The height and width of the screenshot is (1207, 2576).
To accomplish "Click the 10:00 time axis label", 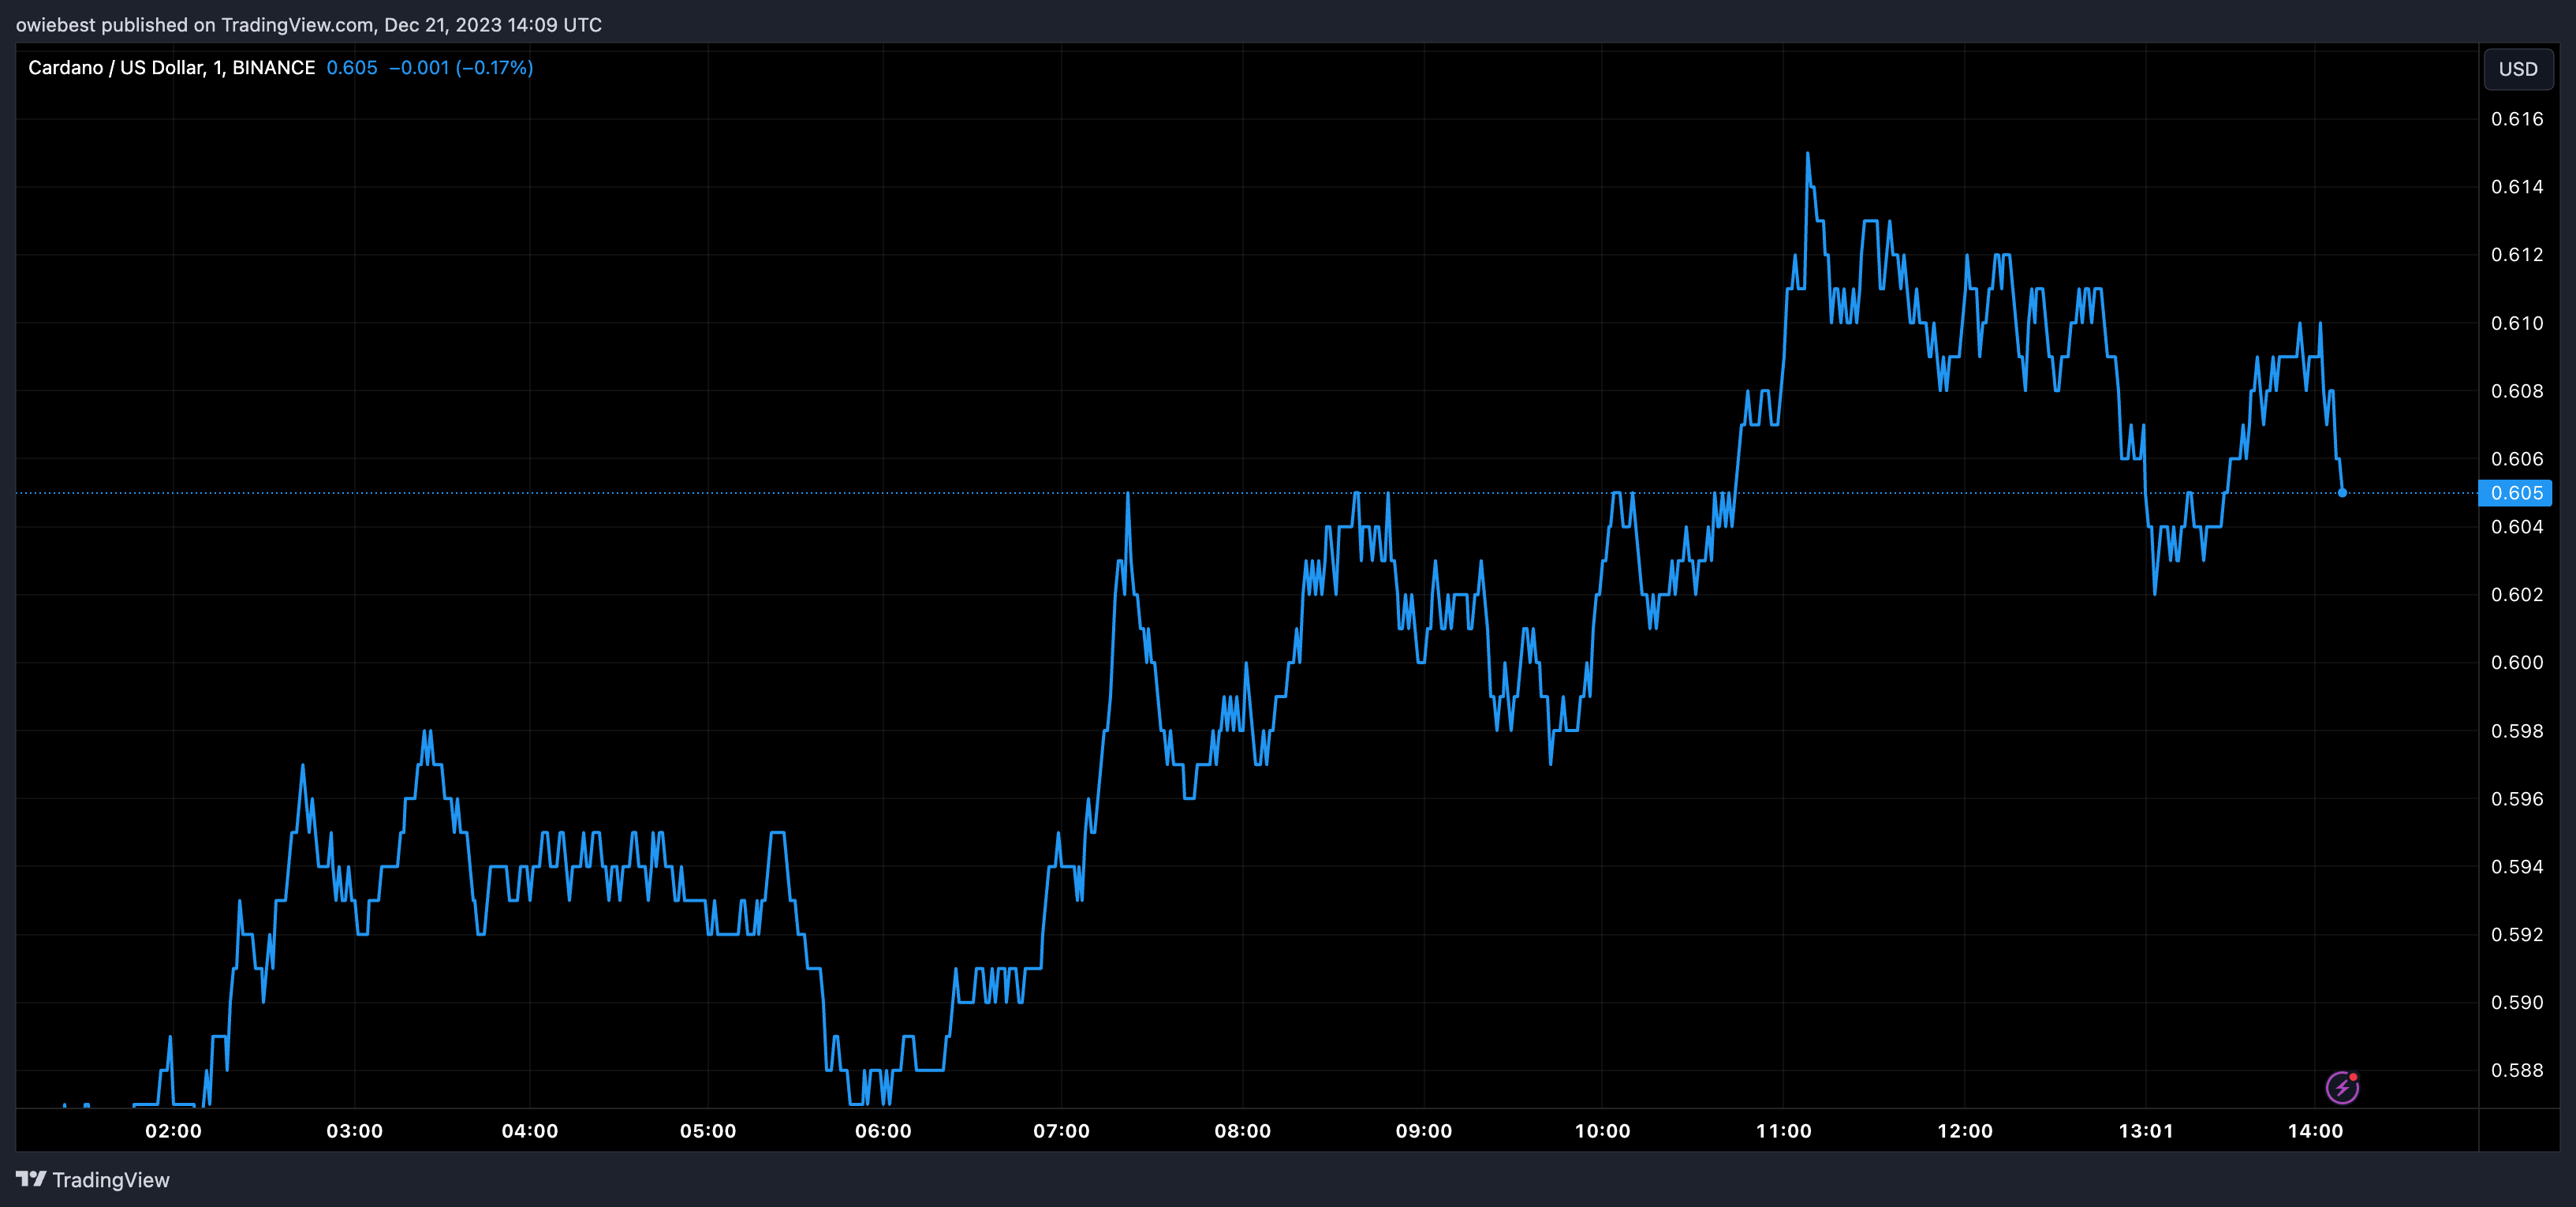I will 1602,1131.
